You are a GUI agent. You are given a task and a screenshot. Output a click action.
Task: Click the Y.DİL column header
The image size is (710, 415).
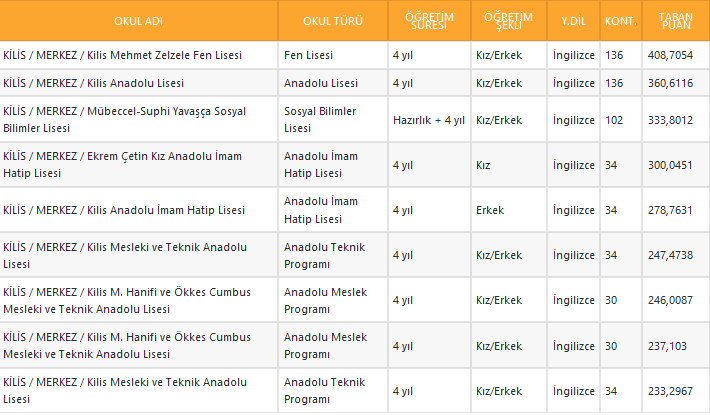[x=574, y=20]
